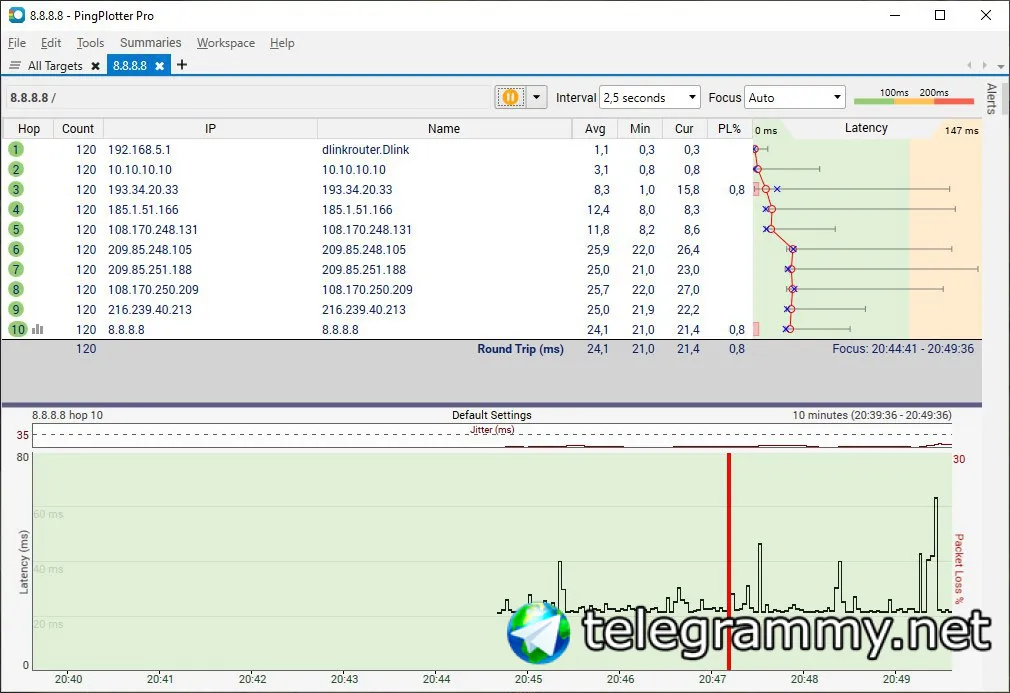Select hop 1 green number icon
The height and width of the screenshot is (693, 1010).
tap(16, 149)
